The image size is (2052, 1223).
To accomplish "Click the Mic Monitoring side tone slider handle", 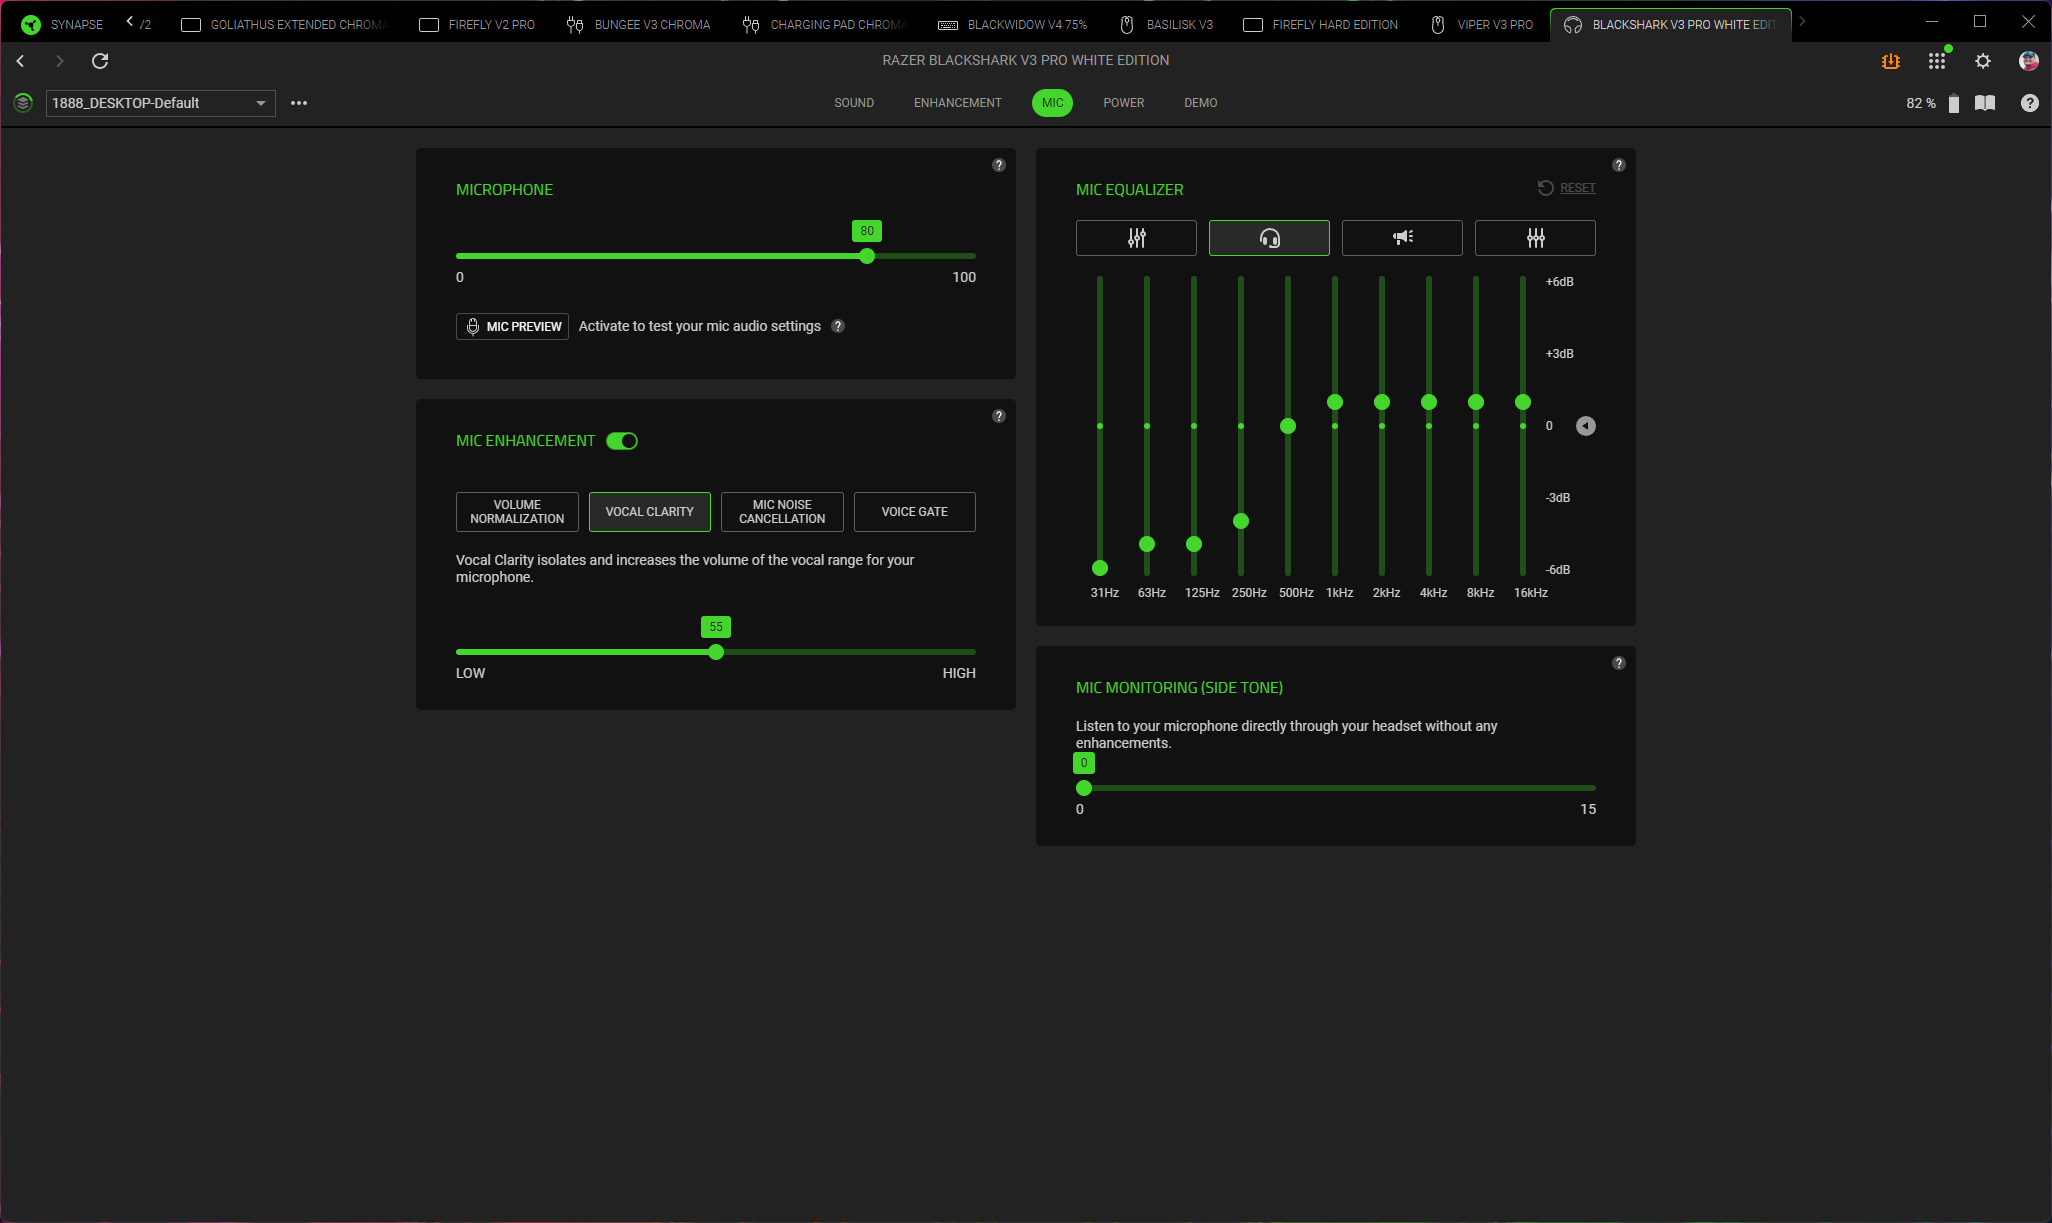I will [x=1084, y=788].
